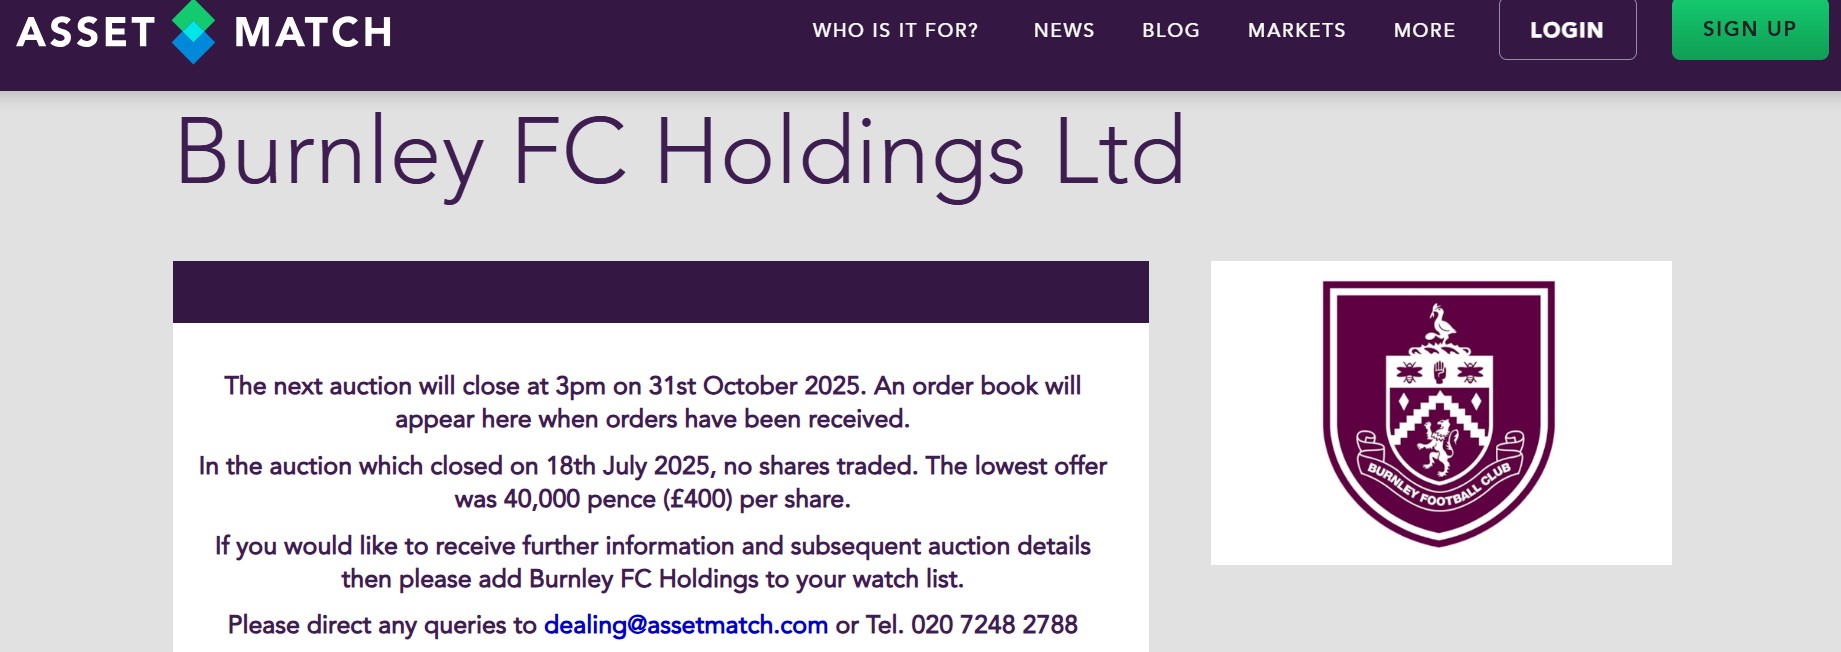Click the telephone number 020 7248 2788

tap(994, 625)
